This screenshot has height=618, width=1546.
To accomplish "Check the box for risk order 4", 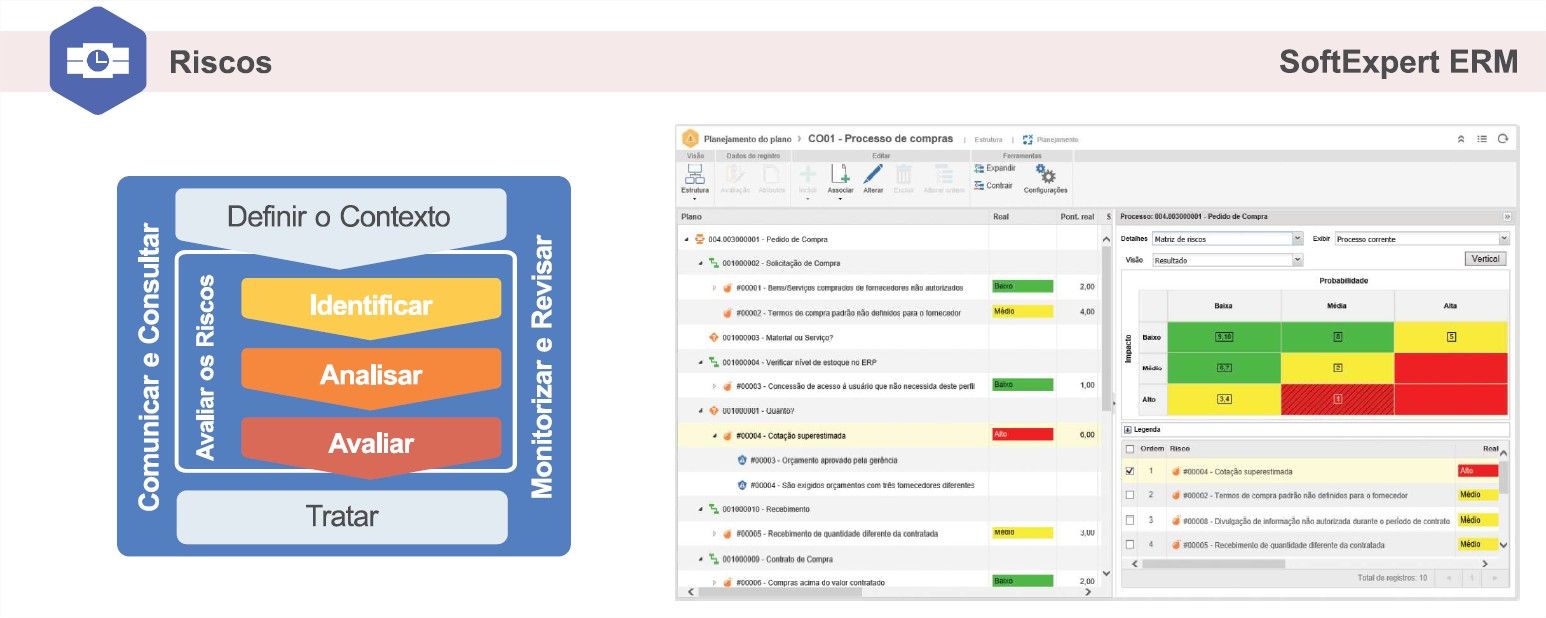I will 1130,544.
